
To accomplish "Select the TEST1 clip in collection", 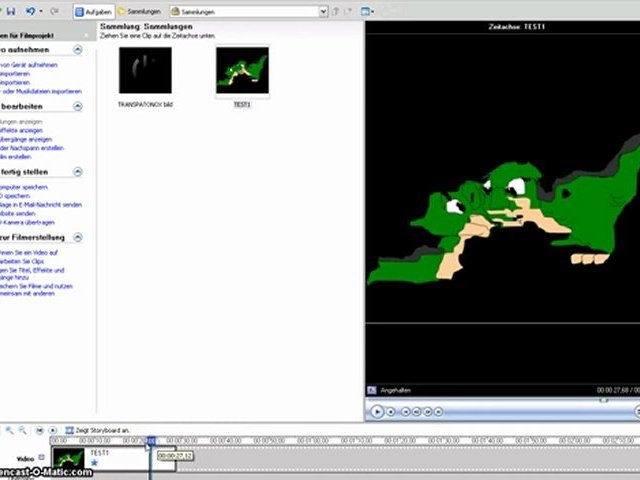I will [242, 72].
